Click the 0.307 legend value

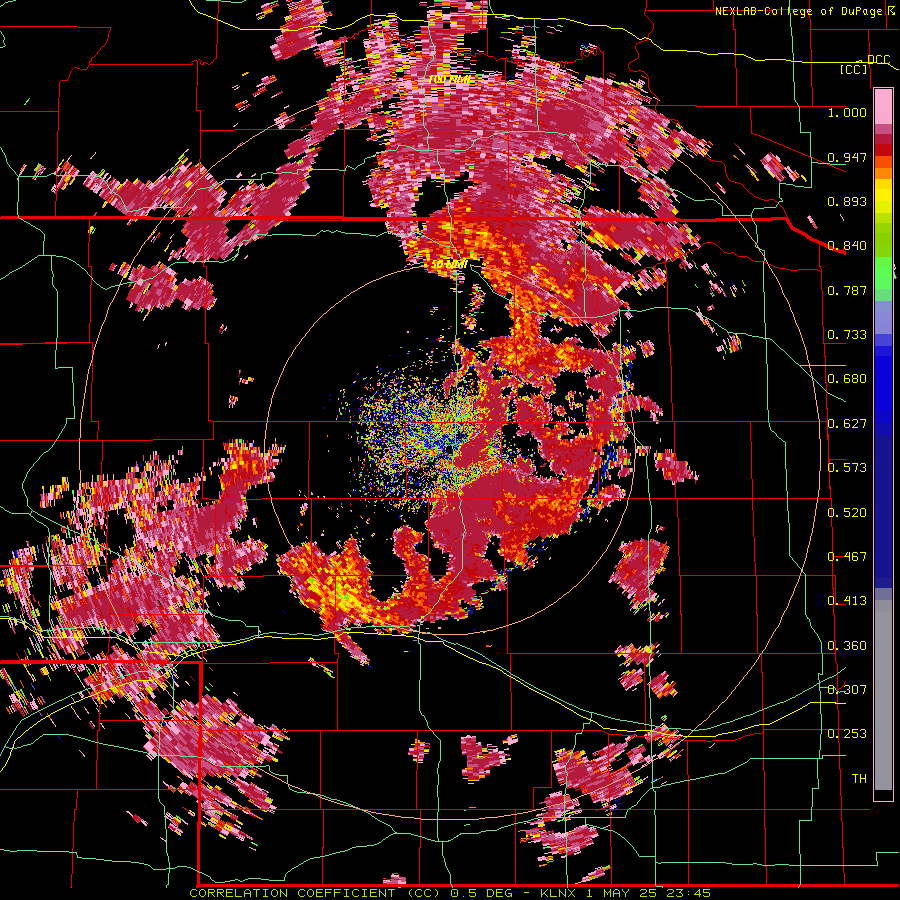pyautogui.click(x=847, y=689)
